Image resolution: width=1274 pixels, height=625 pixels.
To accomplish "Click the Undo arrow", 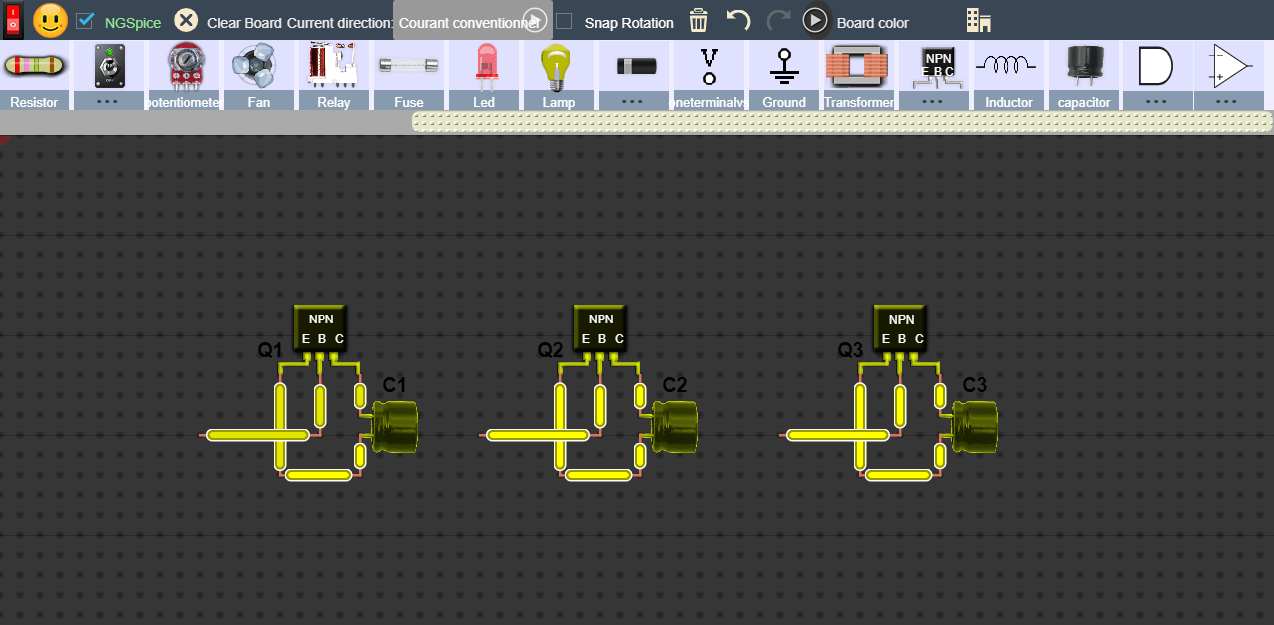I will click(x=738, y=20).
